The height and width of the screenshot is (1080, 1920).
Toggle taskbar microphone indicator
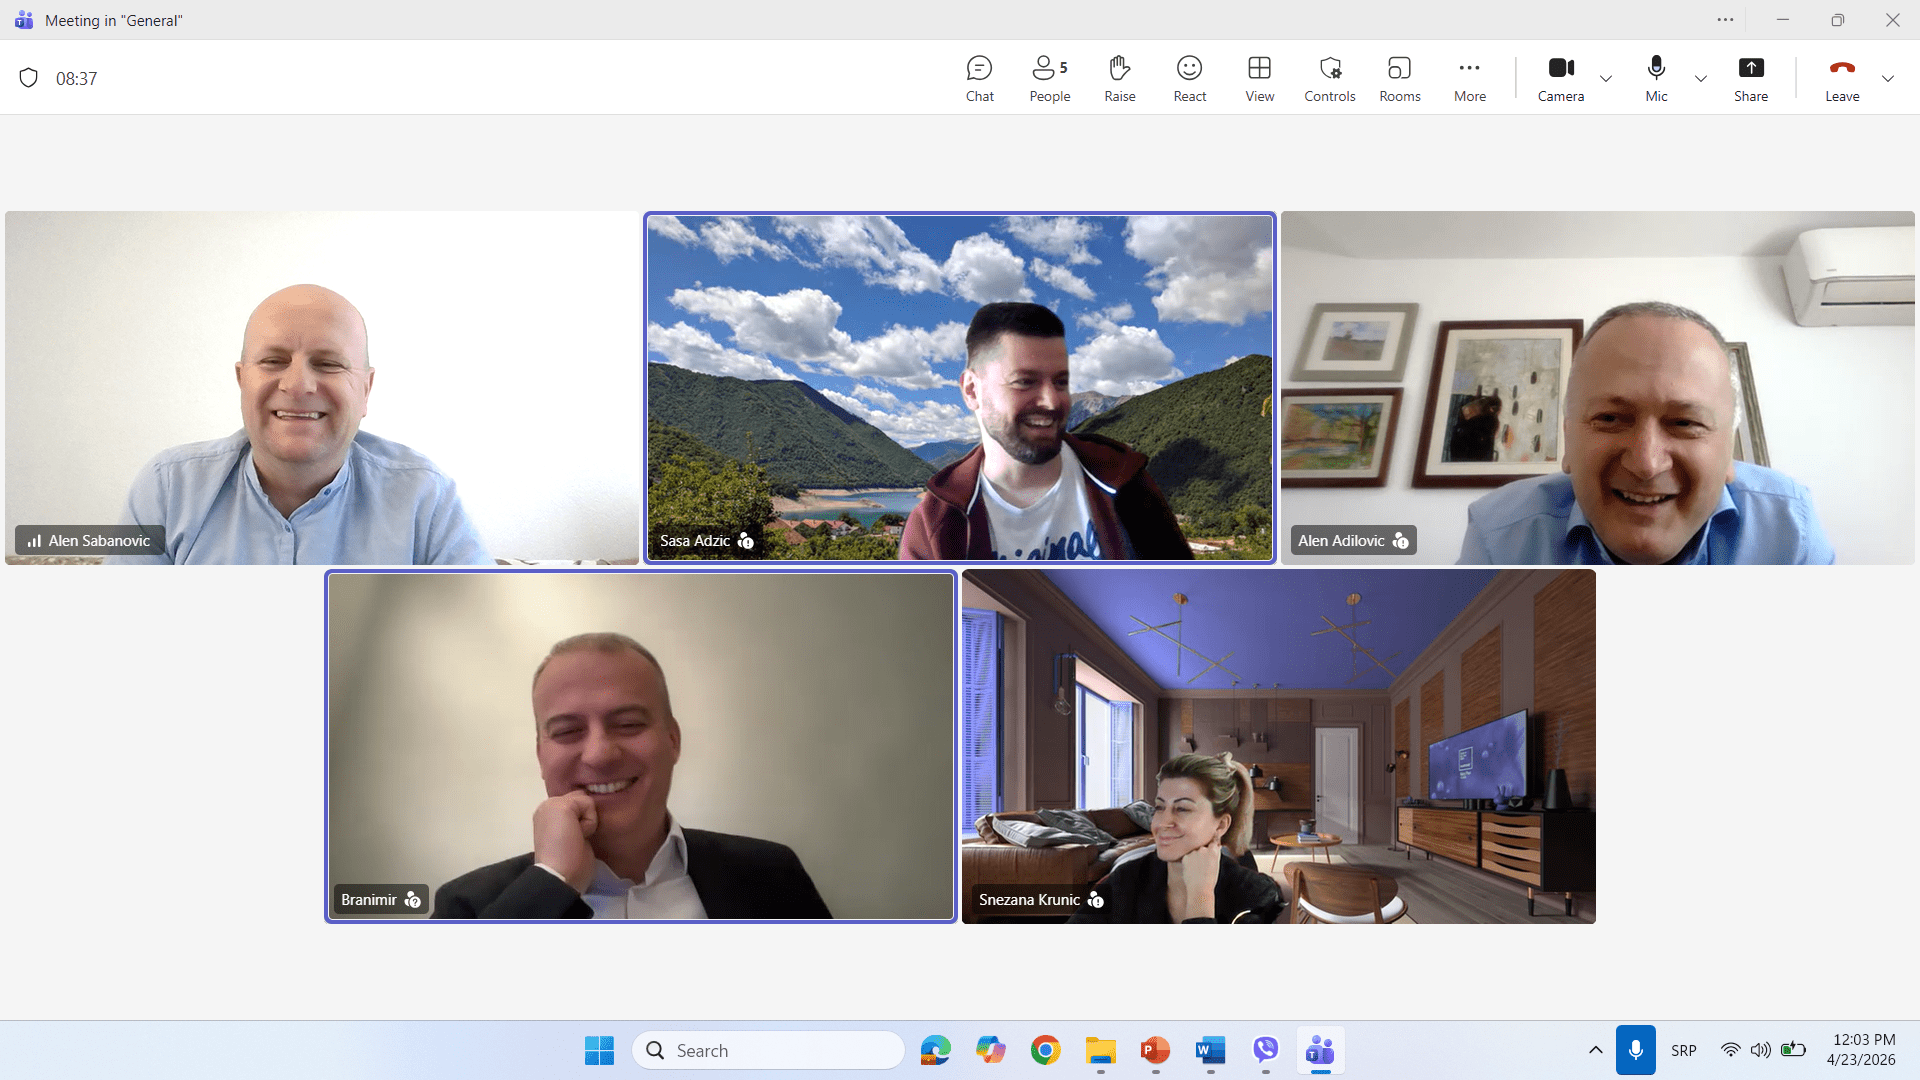pos(1635,1050)
